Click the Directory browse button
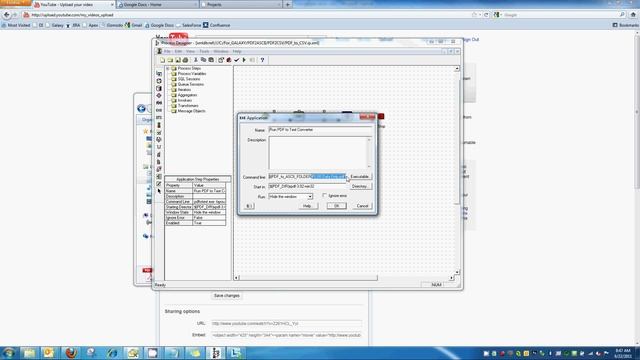This screenshot has width=640, height=360. pos(360,187)
